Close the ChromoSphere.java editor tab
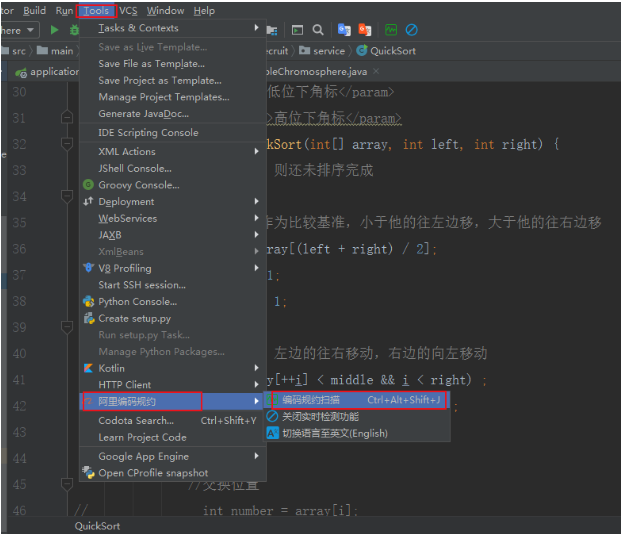The width and height of the screenshot is (623, 534). point(376,71)
